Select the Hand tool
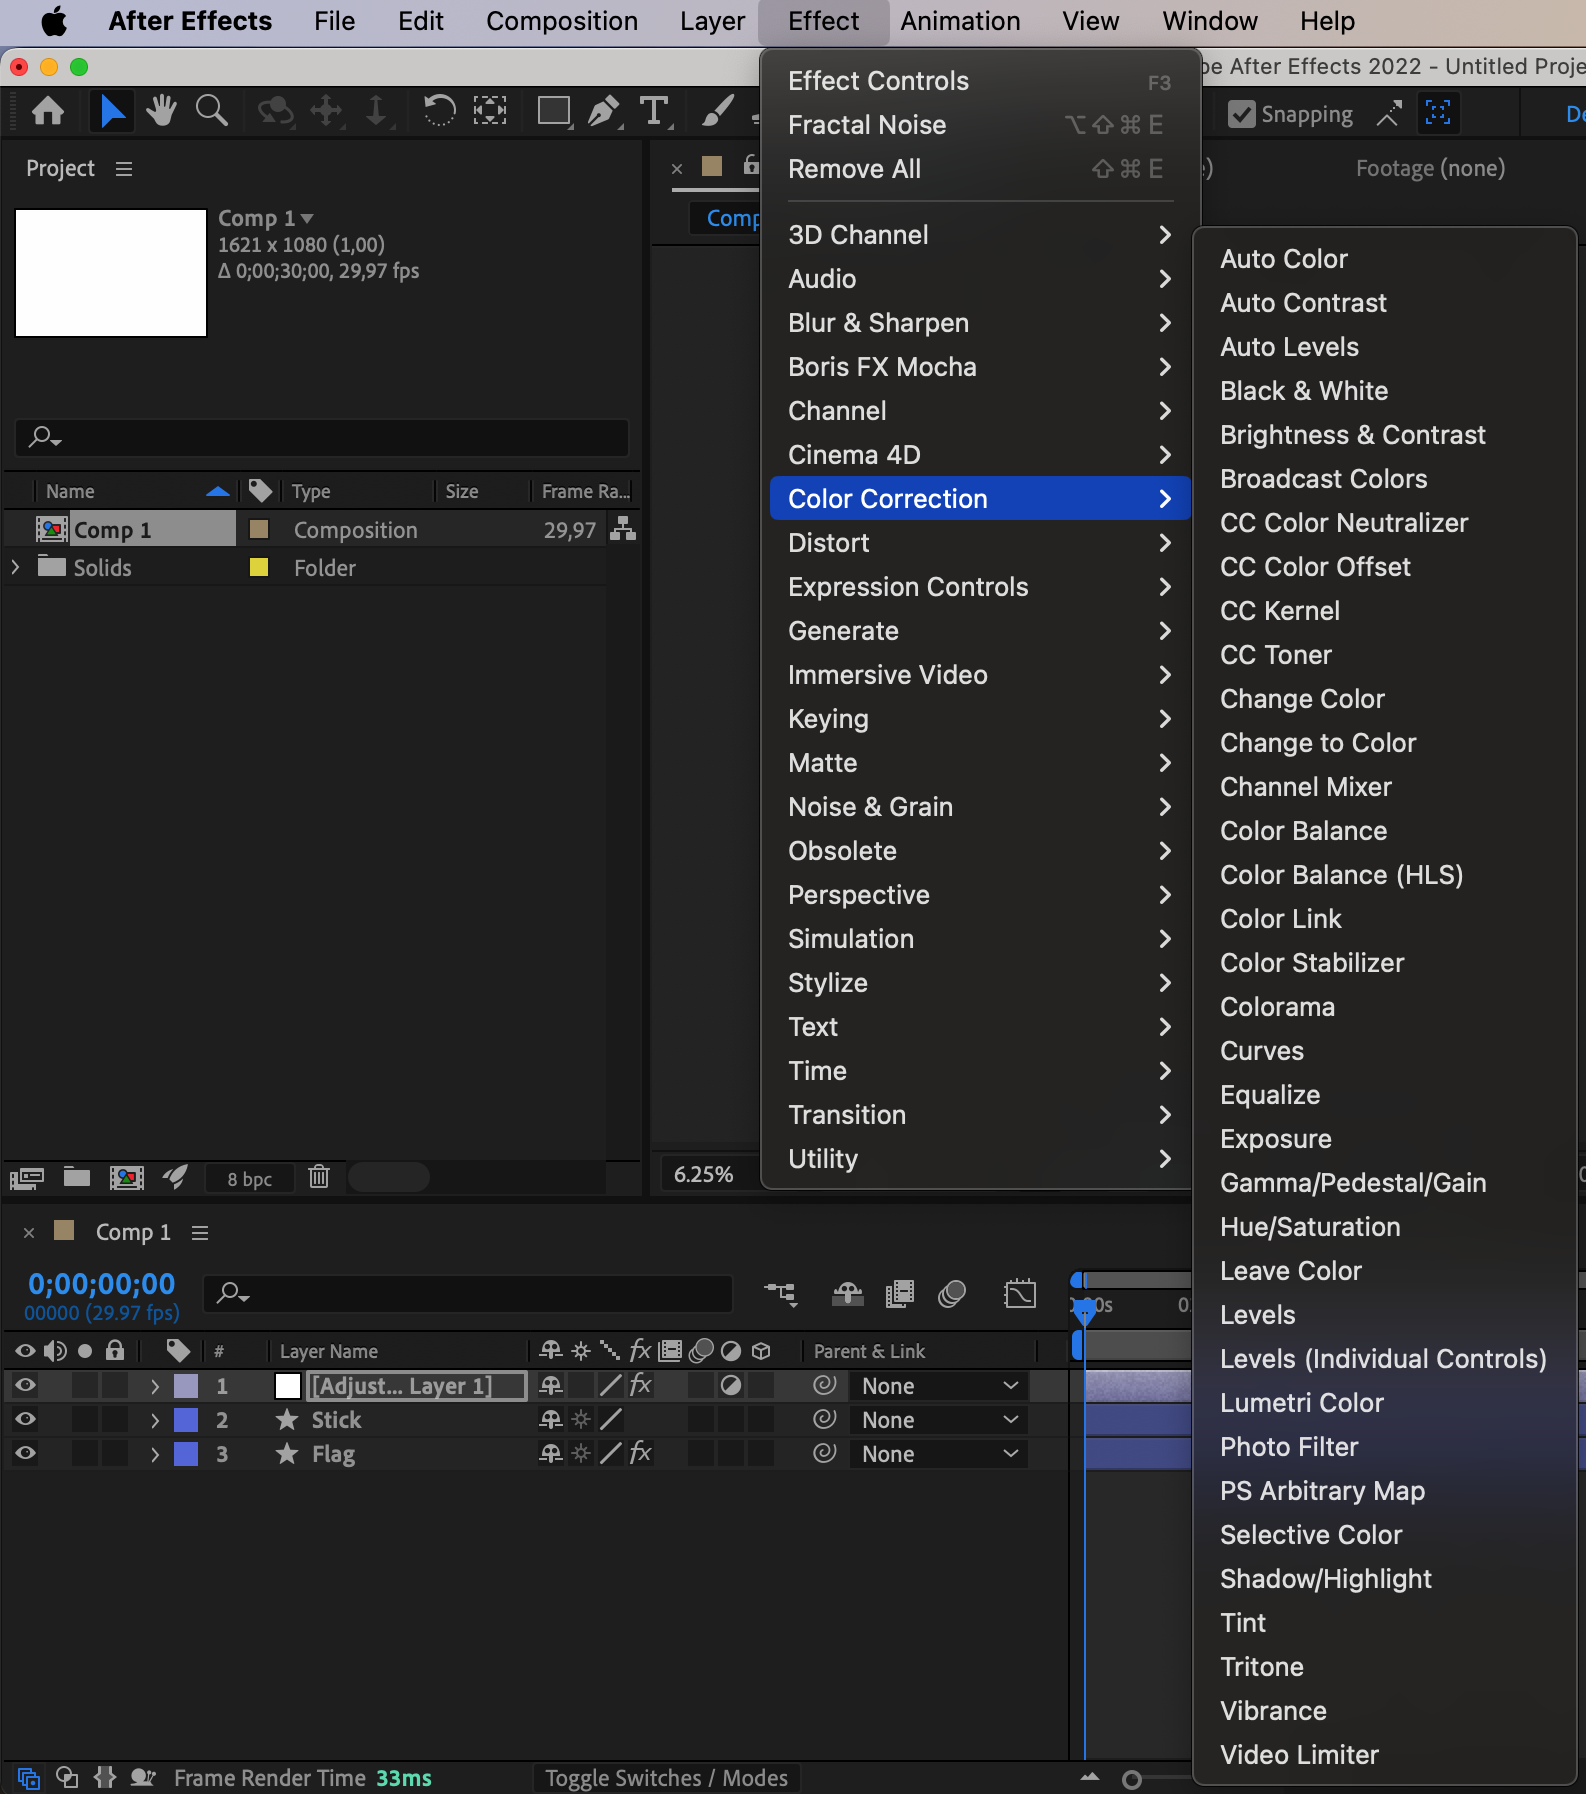 pyautogui.click(x=161, y=111)
